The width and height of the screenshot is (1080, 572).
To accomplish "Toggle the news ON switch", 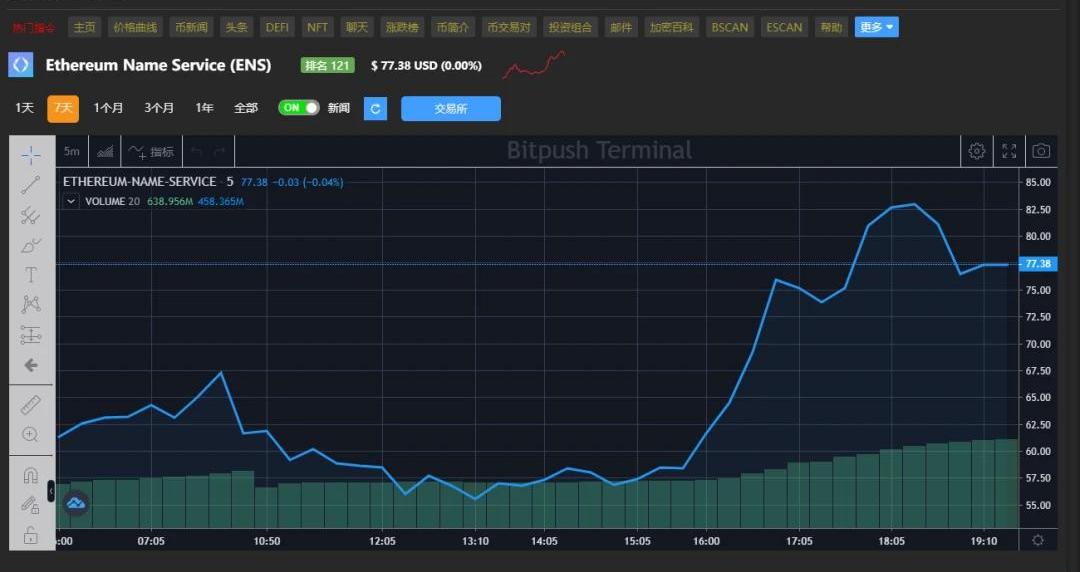I will point(299,108).
